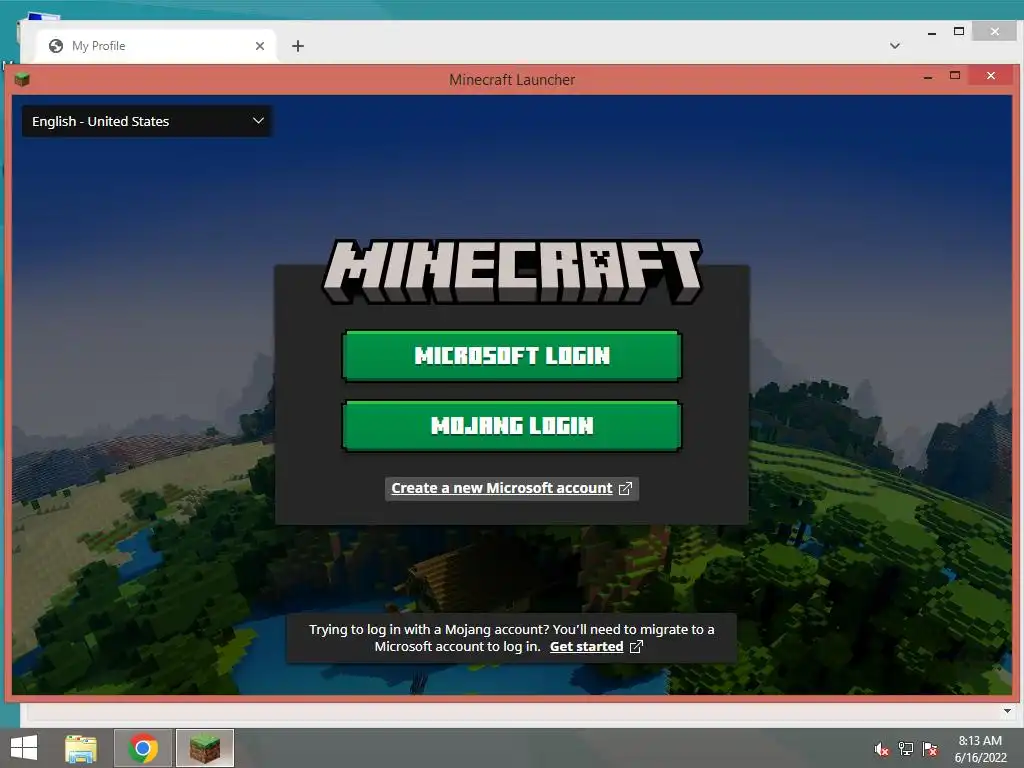Screen dimensions: 1024x768
Task: Click the Minecraft Launcher taskbar icon
Action: (205, 748)
